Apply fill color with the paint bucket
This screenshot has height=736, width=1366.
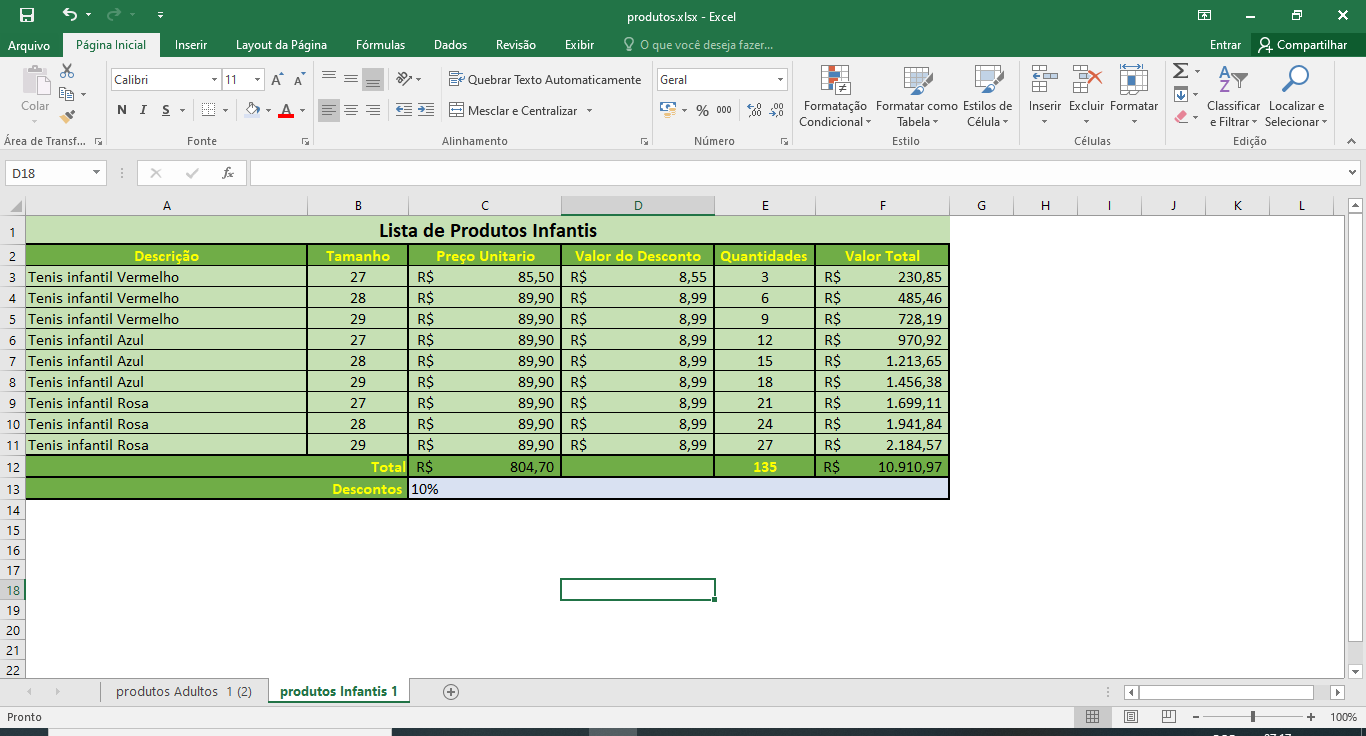(x=251, y=110)
